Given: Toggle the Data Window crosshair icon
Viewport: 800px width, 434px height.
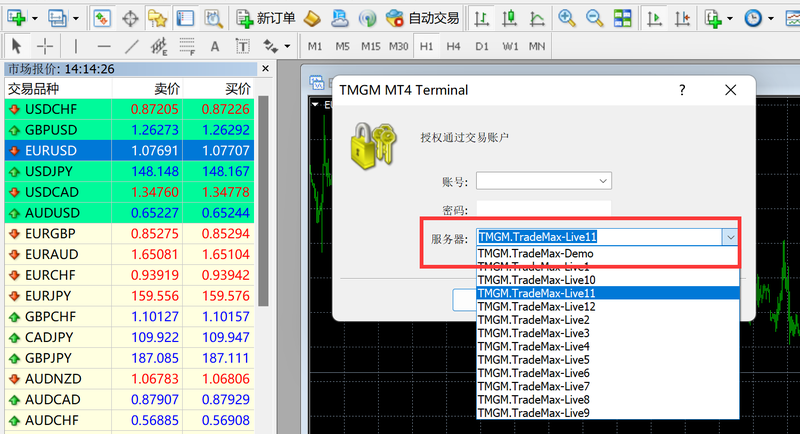Looking at the screenshot, I should tap(130, 19).
